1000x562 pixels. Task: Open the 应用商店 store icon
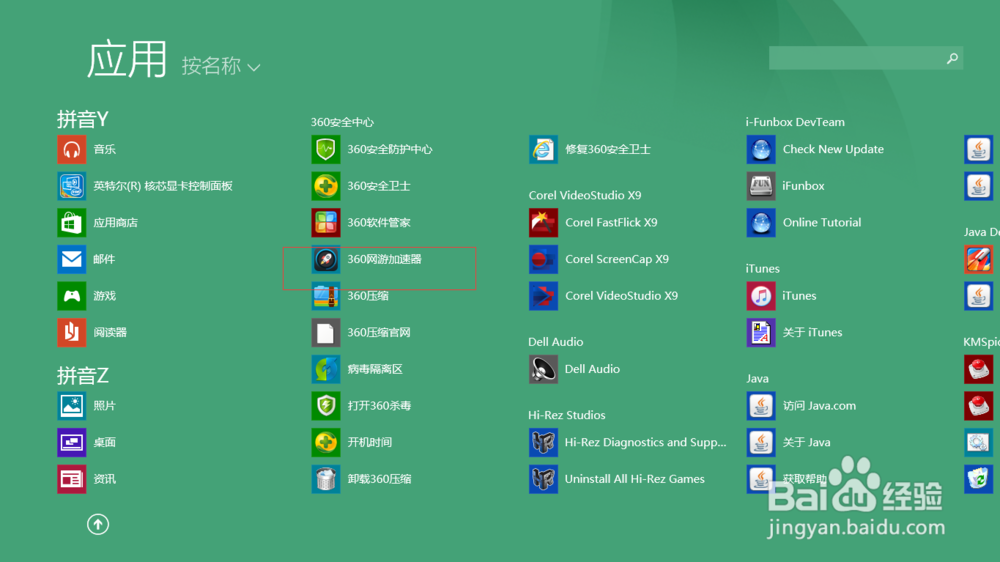[x=71, y=223]
